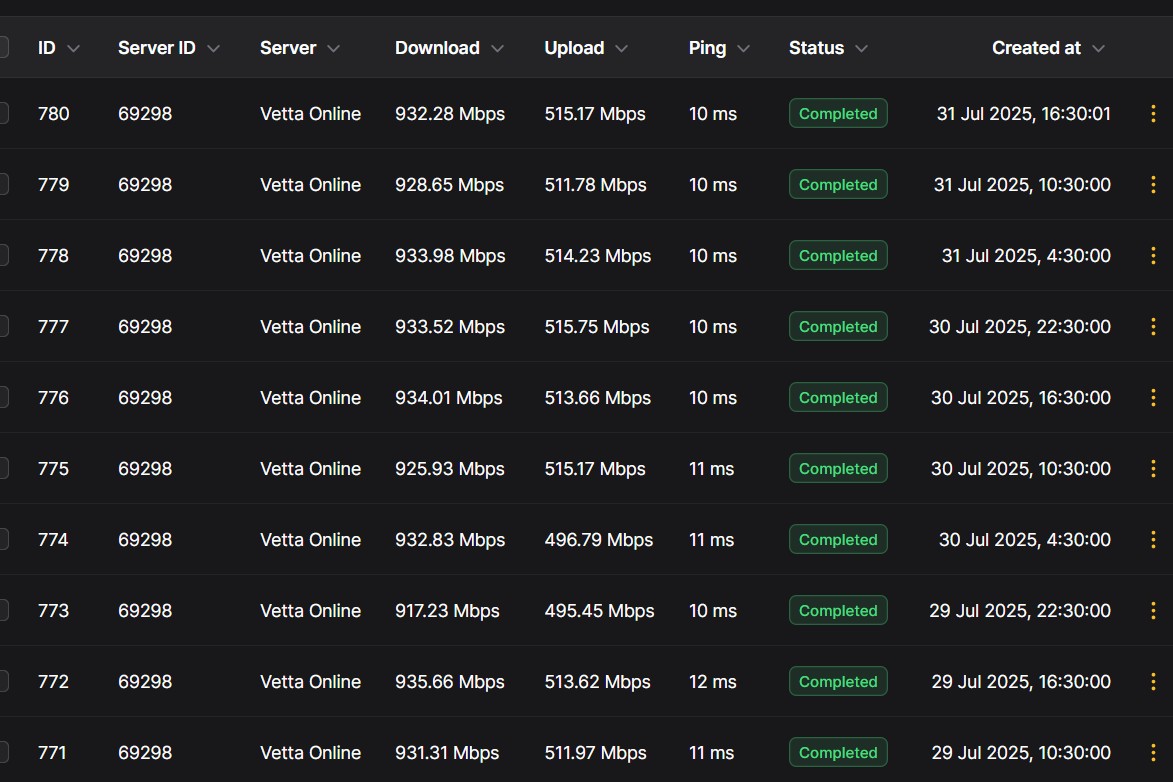Open the three-dot menu for result 779

[1153, 185]
